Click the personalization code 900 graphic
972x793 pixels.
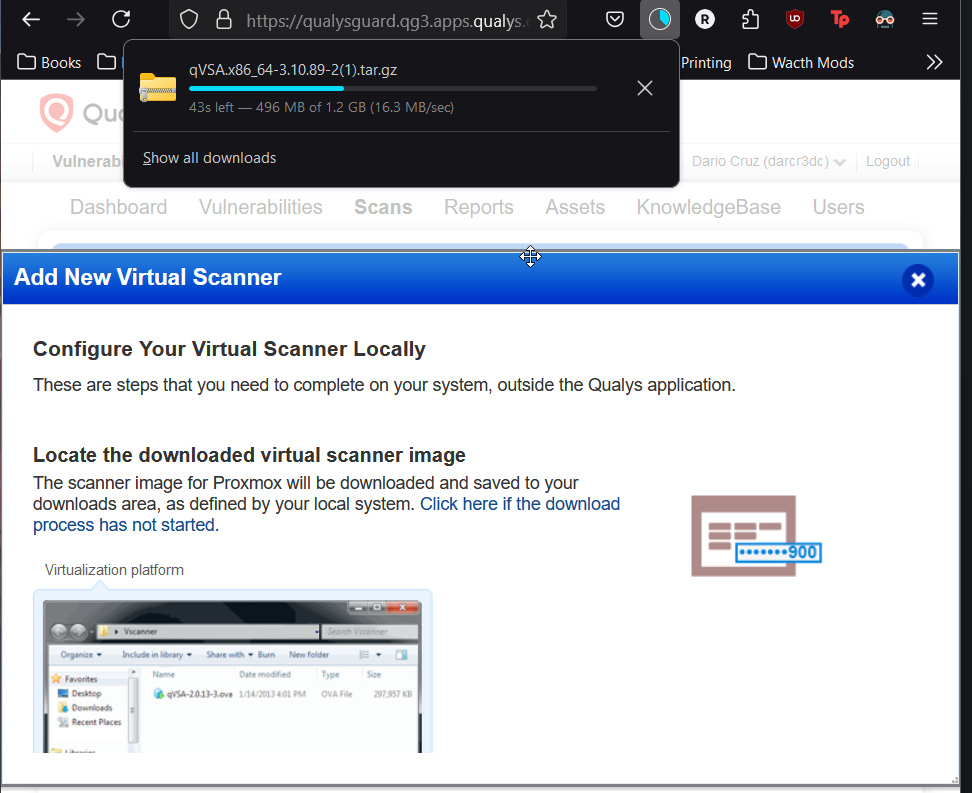756,536
